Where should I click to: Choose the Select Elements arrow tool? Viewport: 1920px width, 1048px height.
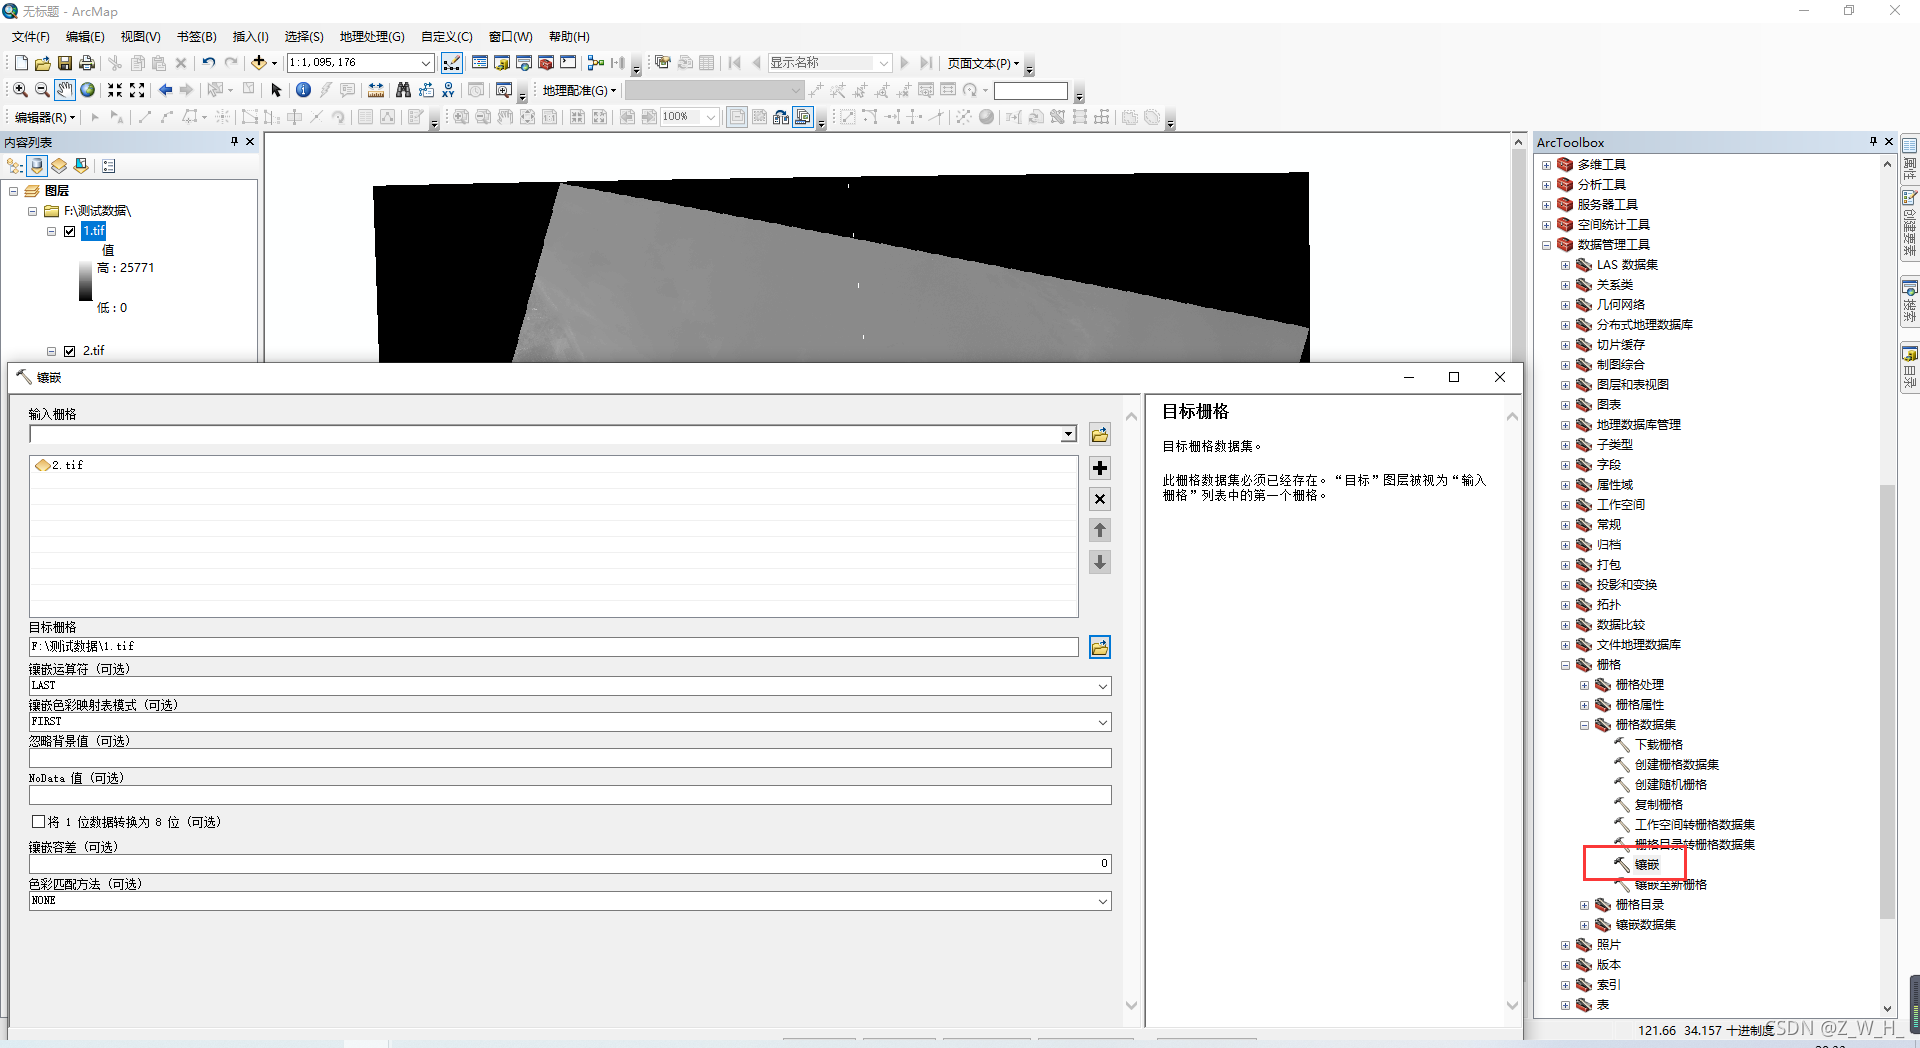(x=277, y=90)
